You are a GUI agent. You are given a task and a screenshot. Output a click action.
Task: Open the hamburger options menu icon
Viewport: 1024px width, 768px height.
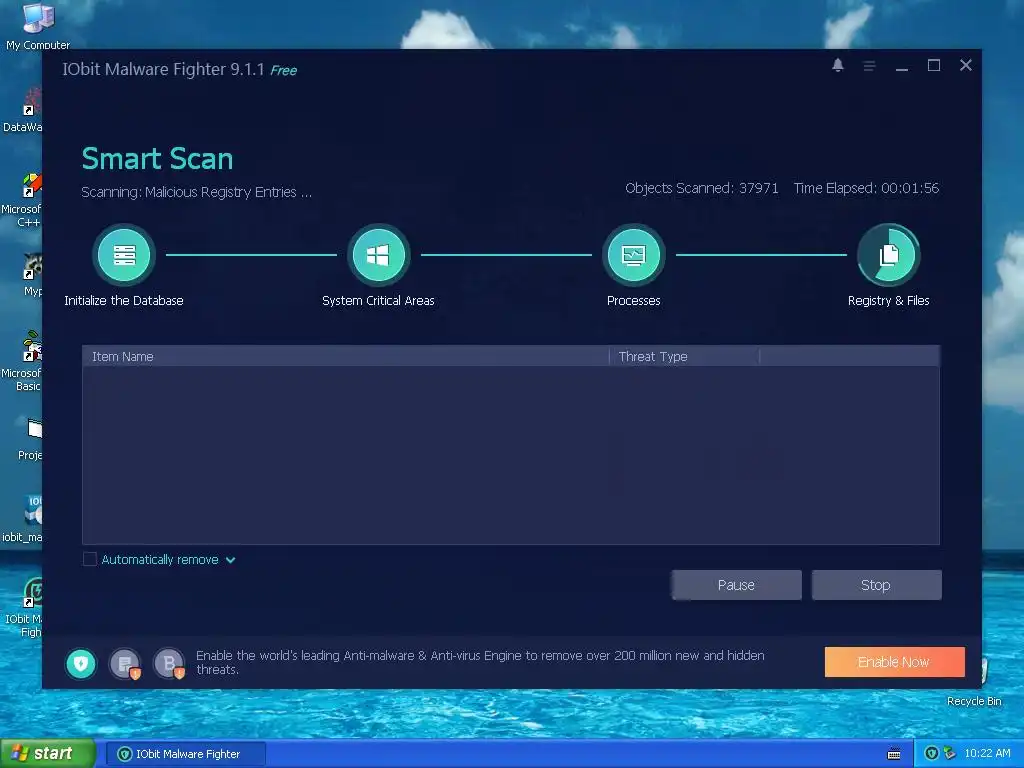(869, 66)
